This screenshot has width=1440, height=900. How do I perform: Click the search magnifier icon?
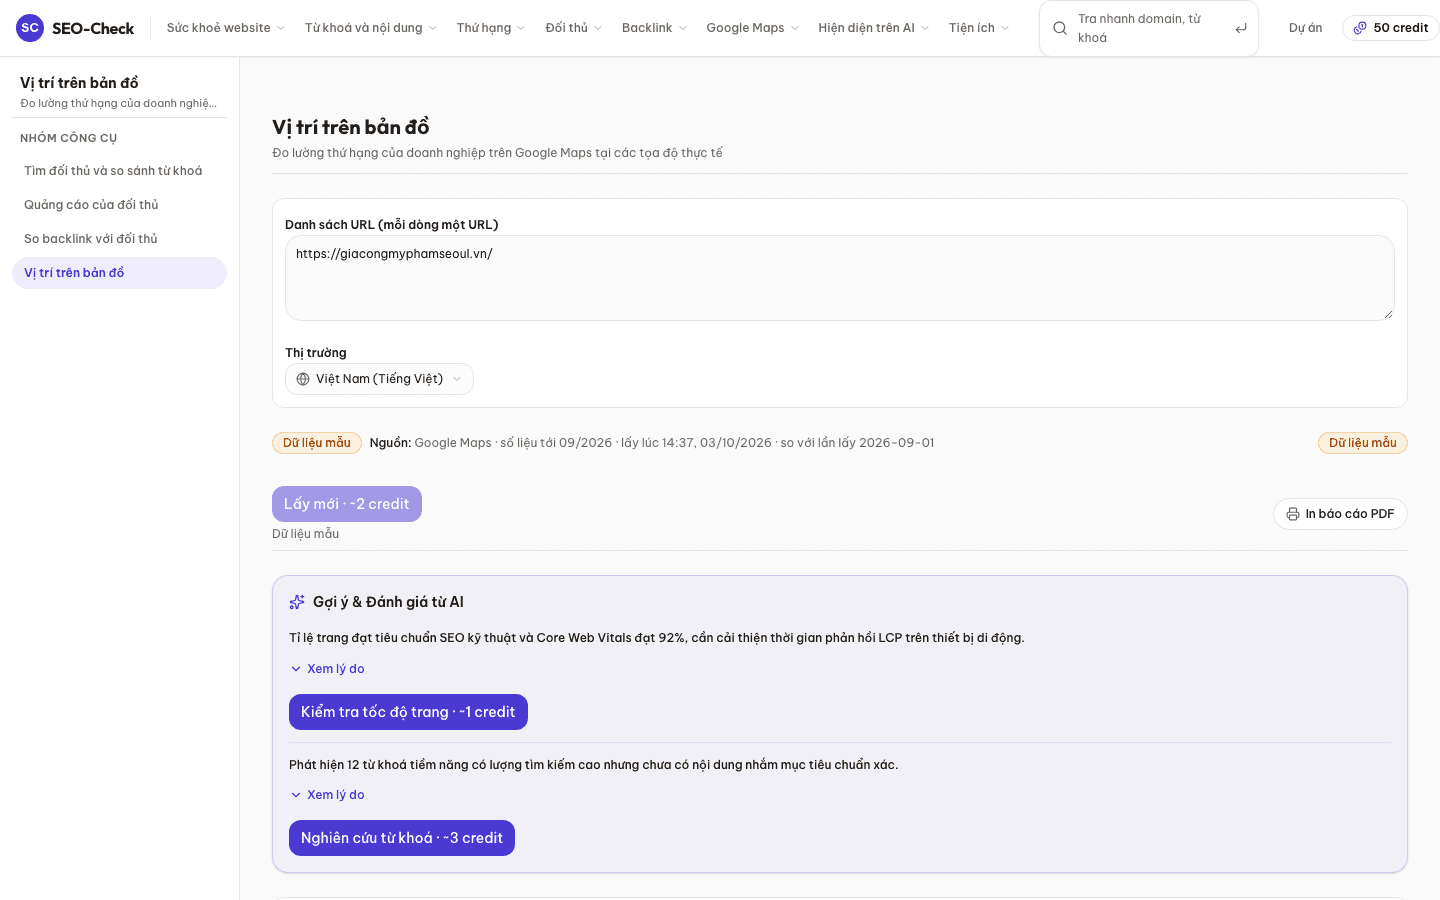coord(1060,28)
